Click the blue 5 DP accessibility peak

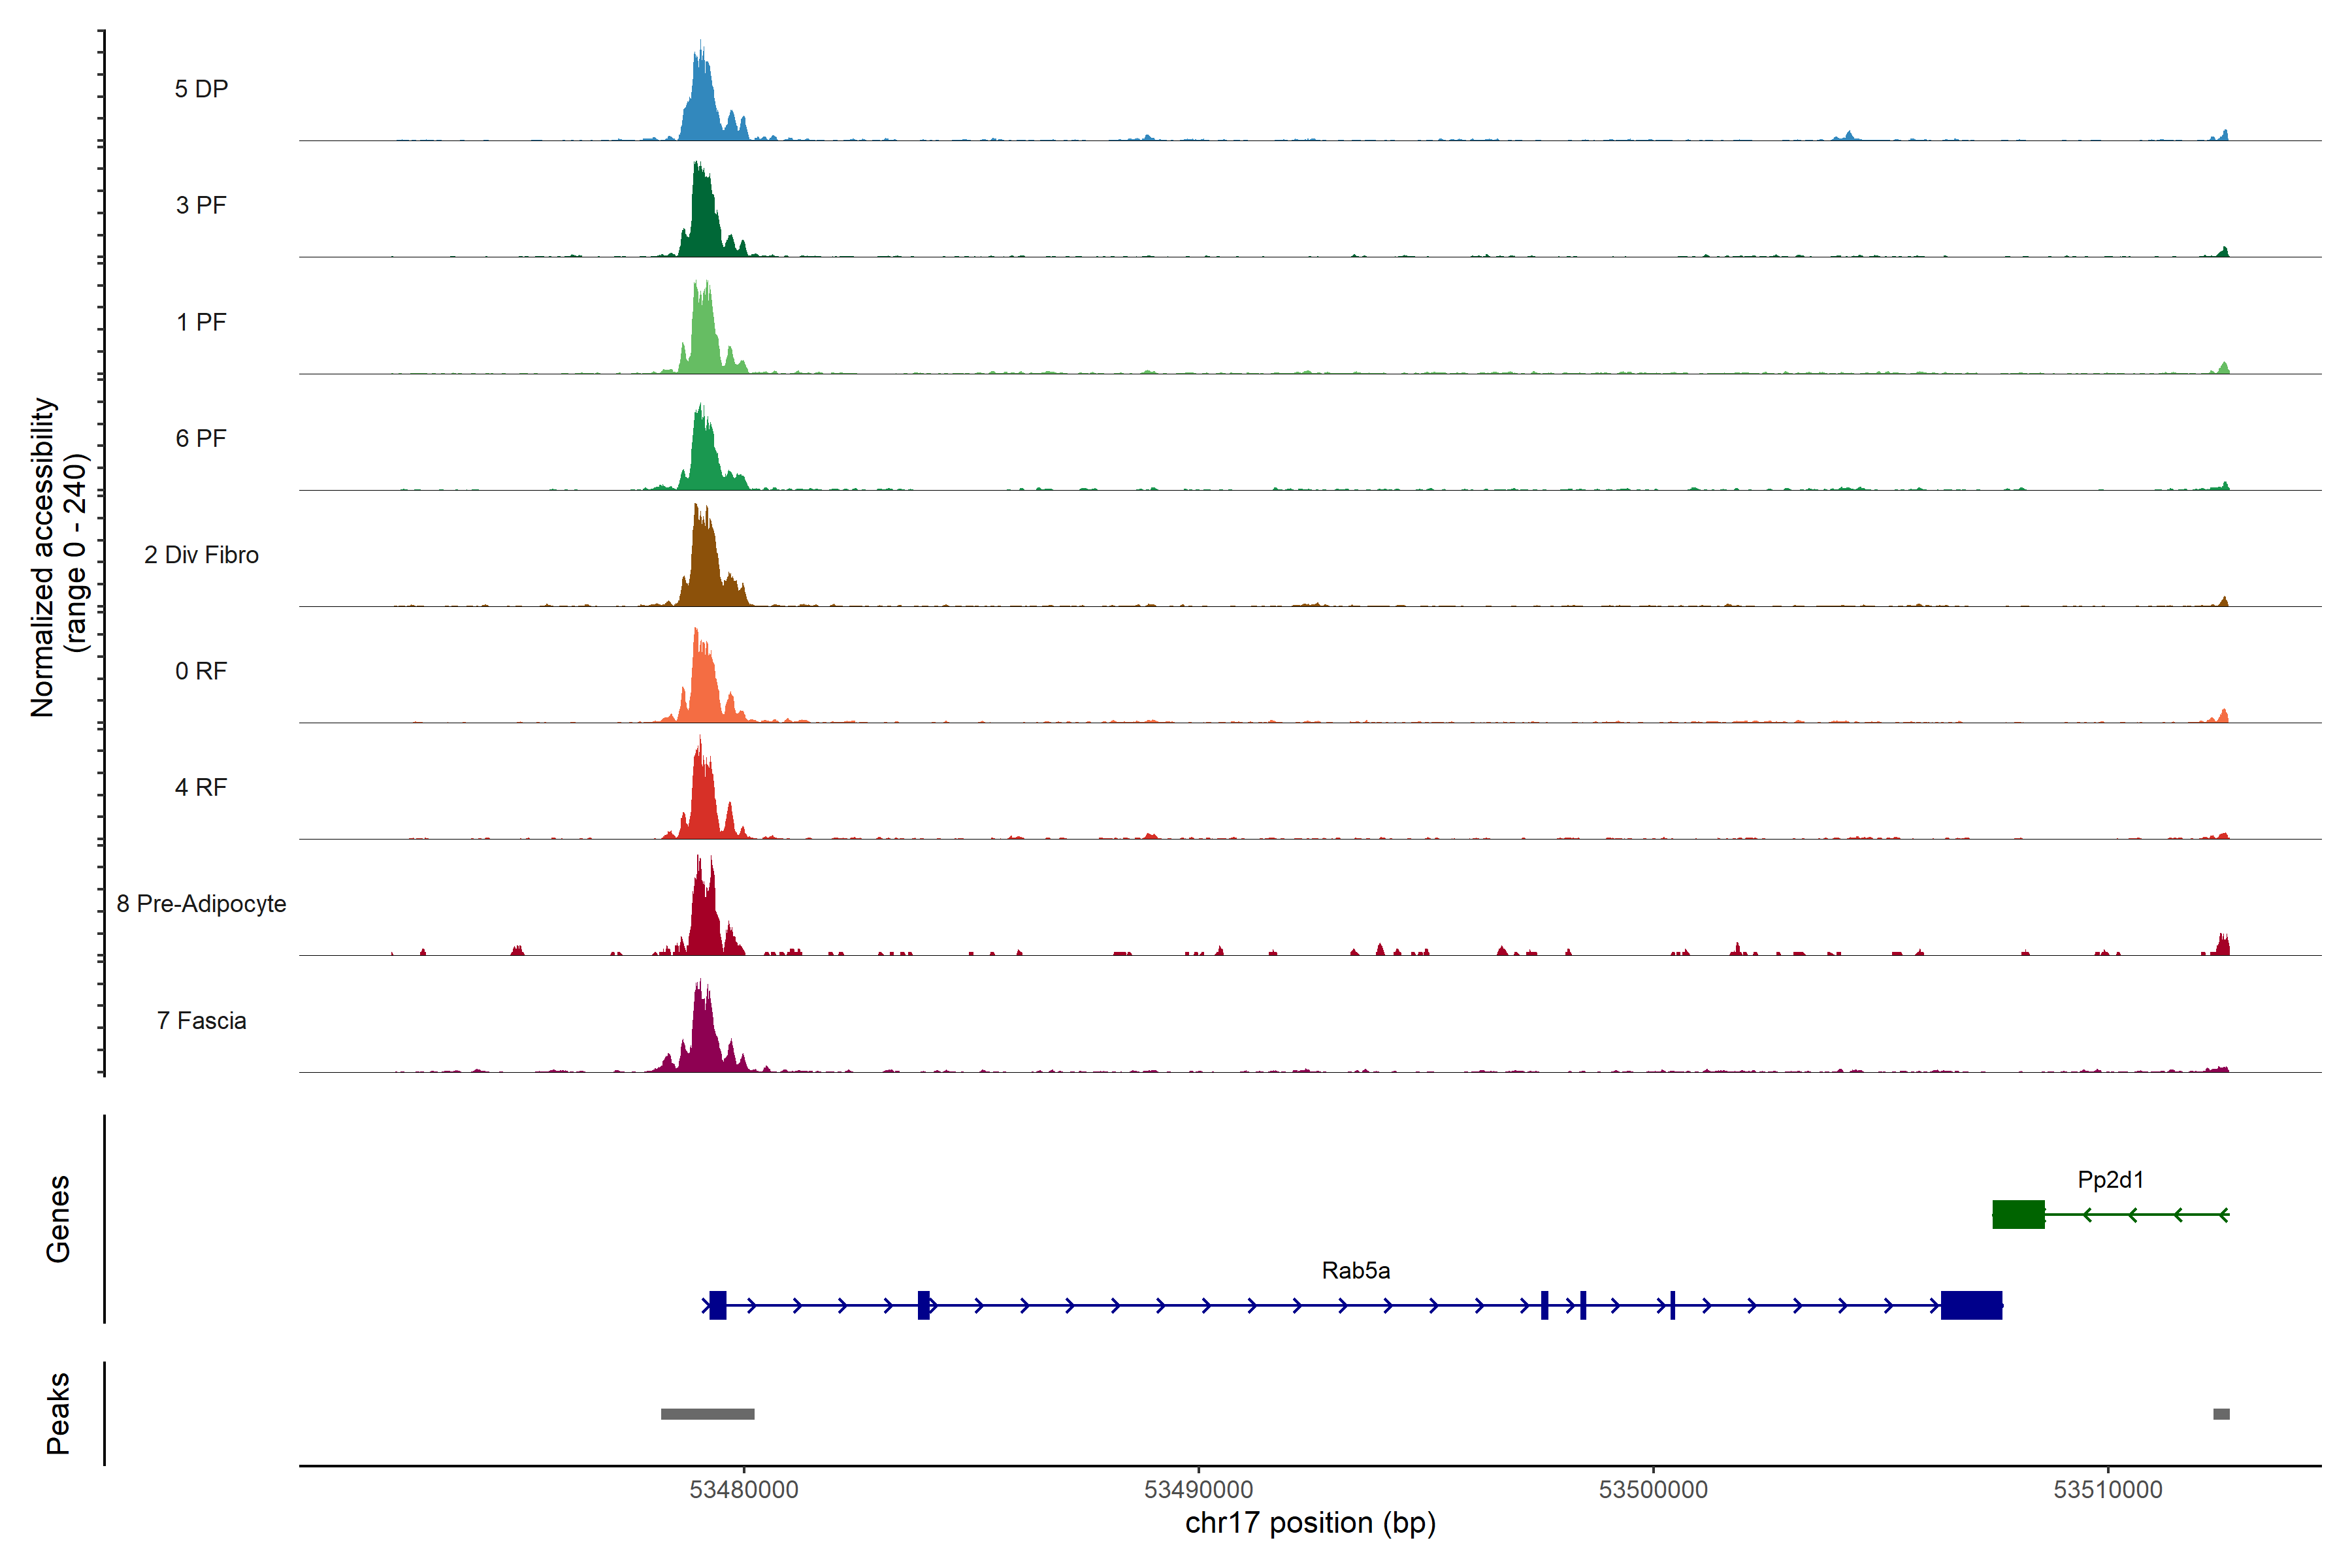[703, 105]
